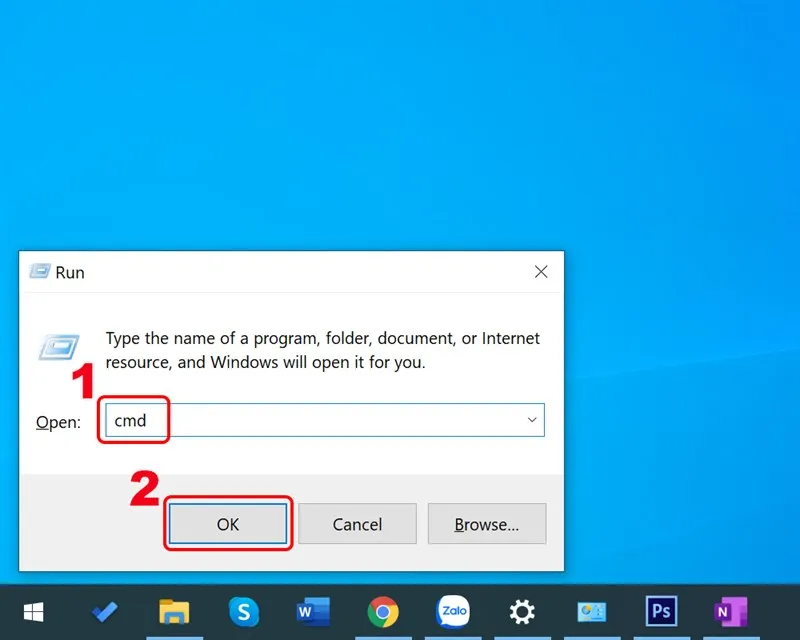This screenshot has height=640, width=800.
Task: Open Windows Settings from the taskbar
Action: click(x=522, y=611)
